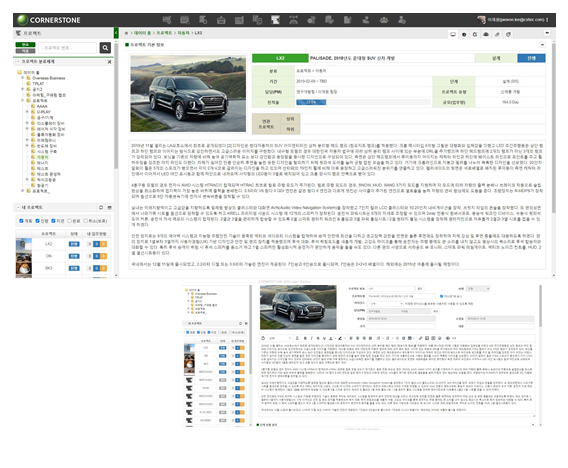Click the refresh icon on the My Projects panel
This screenshot has width=568, height=468.
click(x=101, y=208)
